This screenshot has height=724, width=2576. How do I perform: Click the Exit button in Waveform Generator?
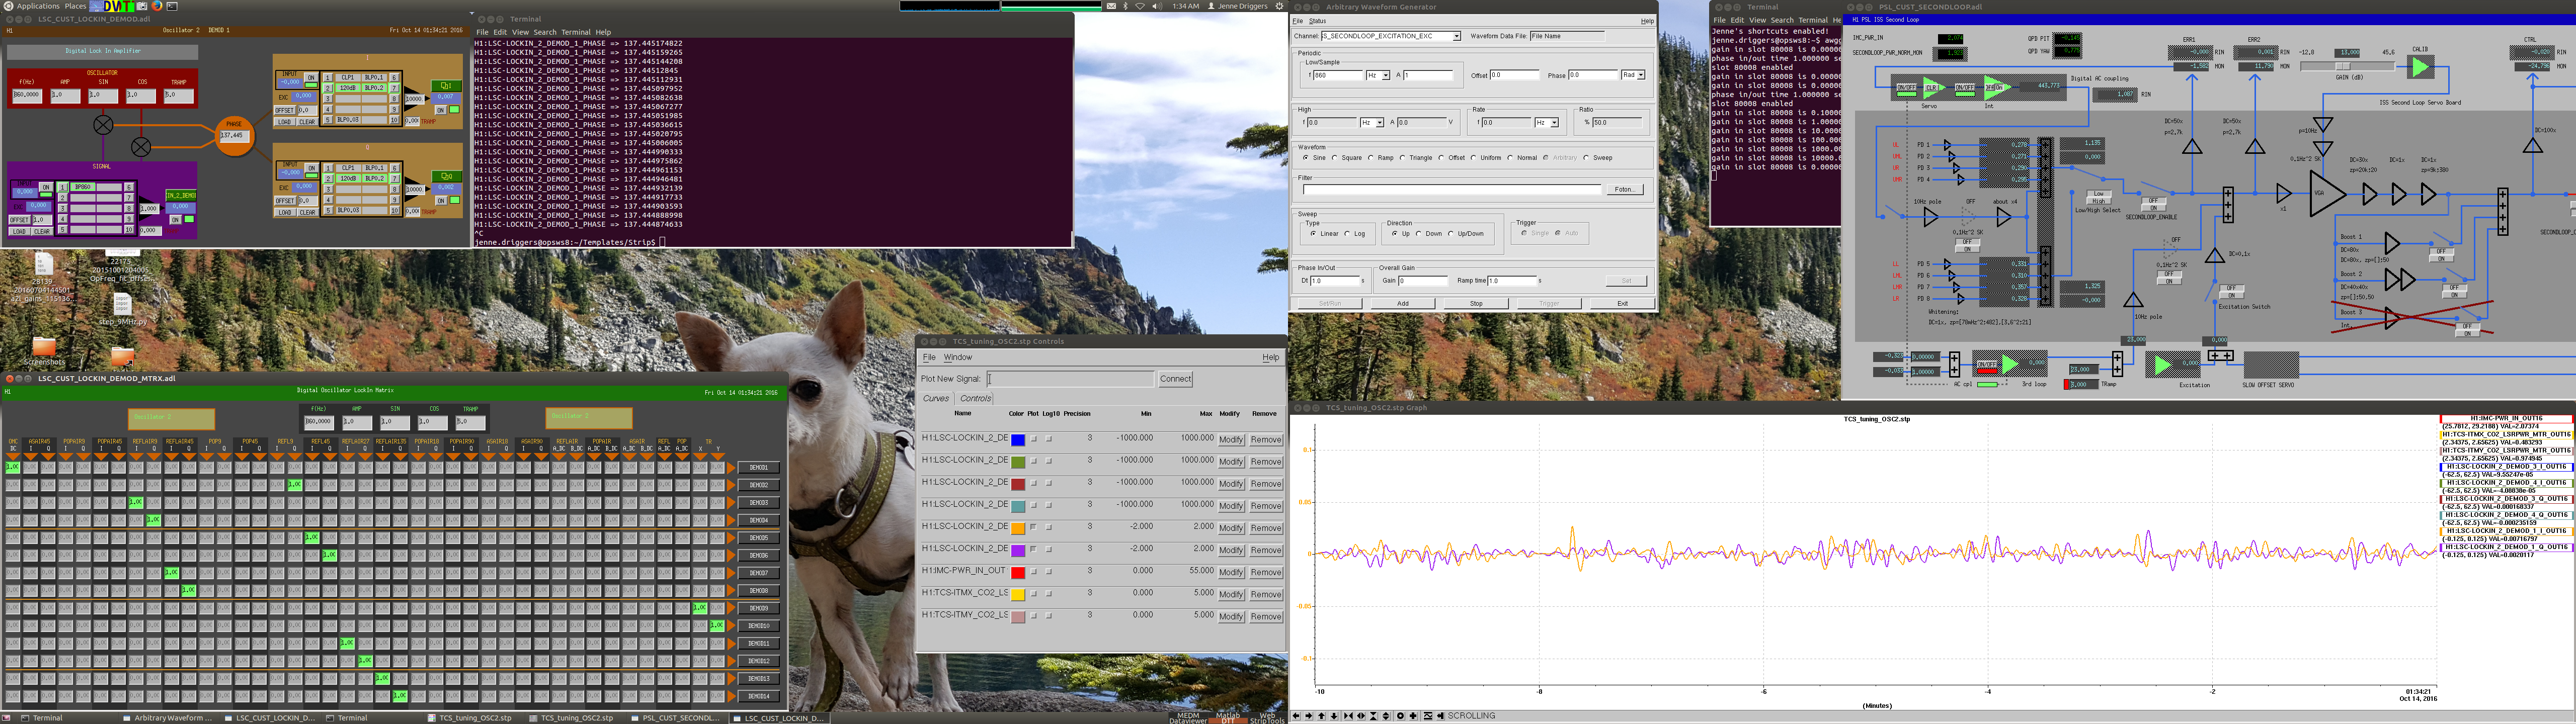coord(1623,304)
